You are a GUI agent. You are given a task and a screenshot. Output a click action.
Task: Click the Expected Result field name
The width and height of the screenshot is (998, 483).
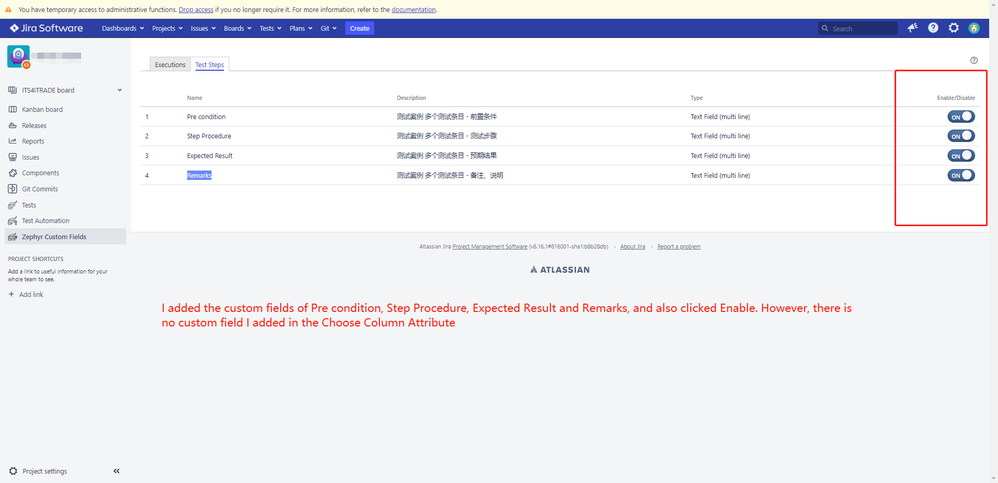tap(209, 155)
